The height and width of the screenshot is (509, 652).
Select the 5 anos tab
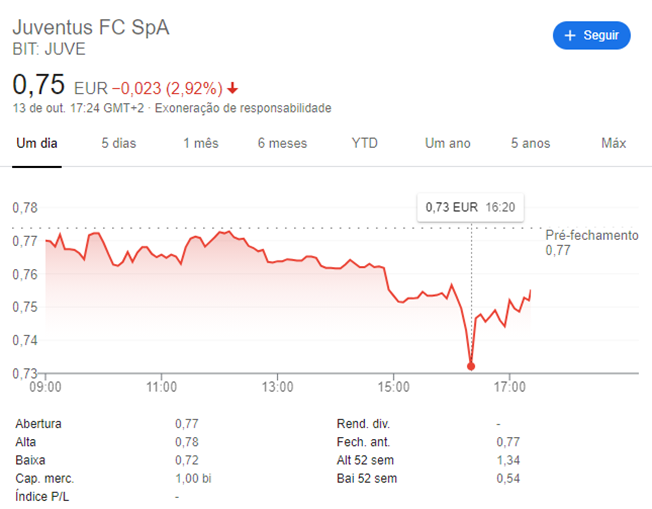[x=530, y=143]
